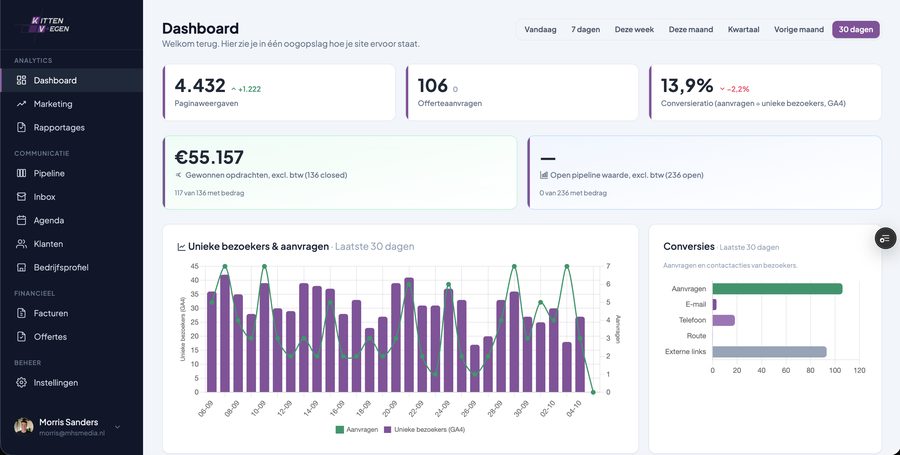This screenshot has width=900, height=455.
Task: Click the Open pipeline waarde card
Action: pyautogui.click(x=704, y=173)
